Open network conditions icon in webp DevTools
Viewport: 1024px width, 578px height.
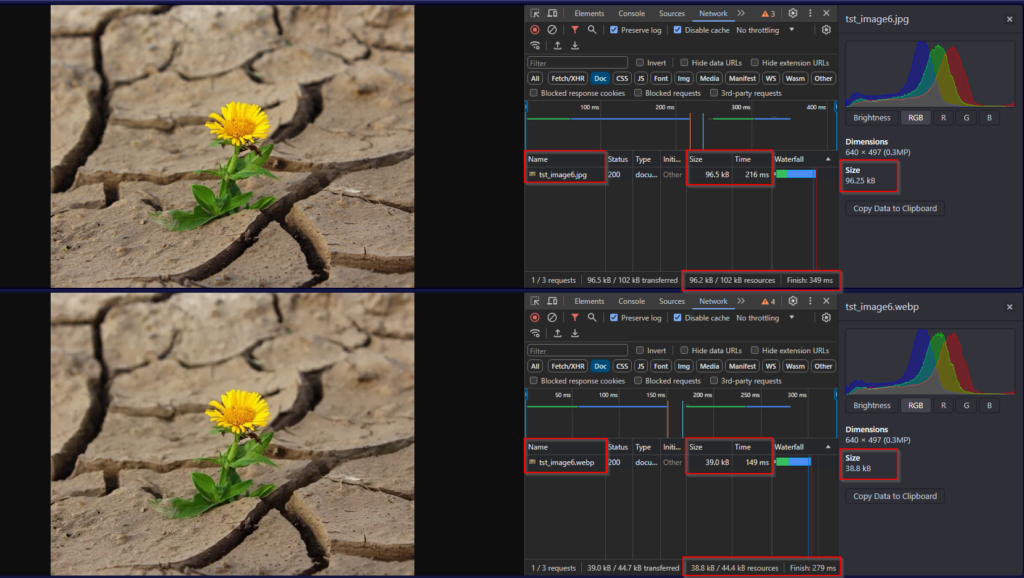pyautogui.click(x=535, y=334)
